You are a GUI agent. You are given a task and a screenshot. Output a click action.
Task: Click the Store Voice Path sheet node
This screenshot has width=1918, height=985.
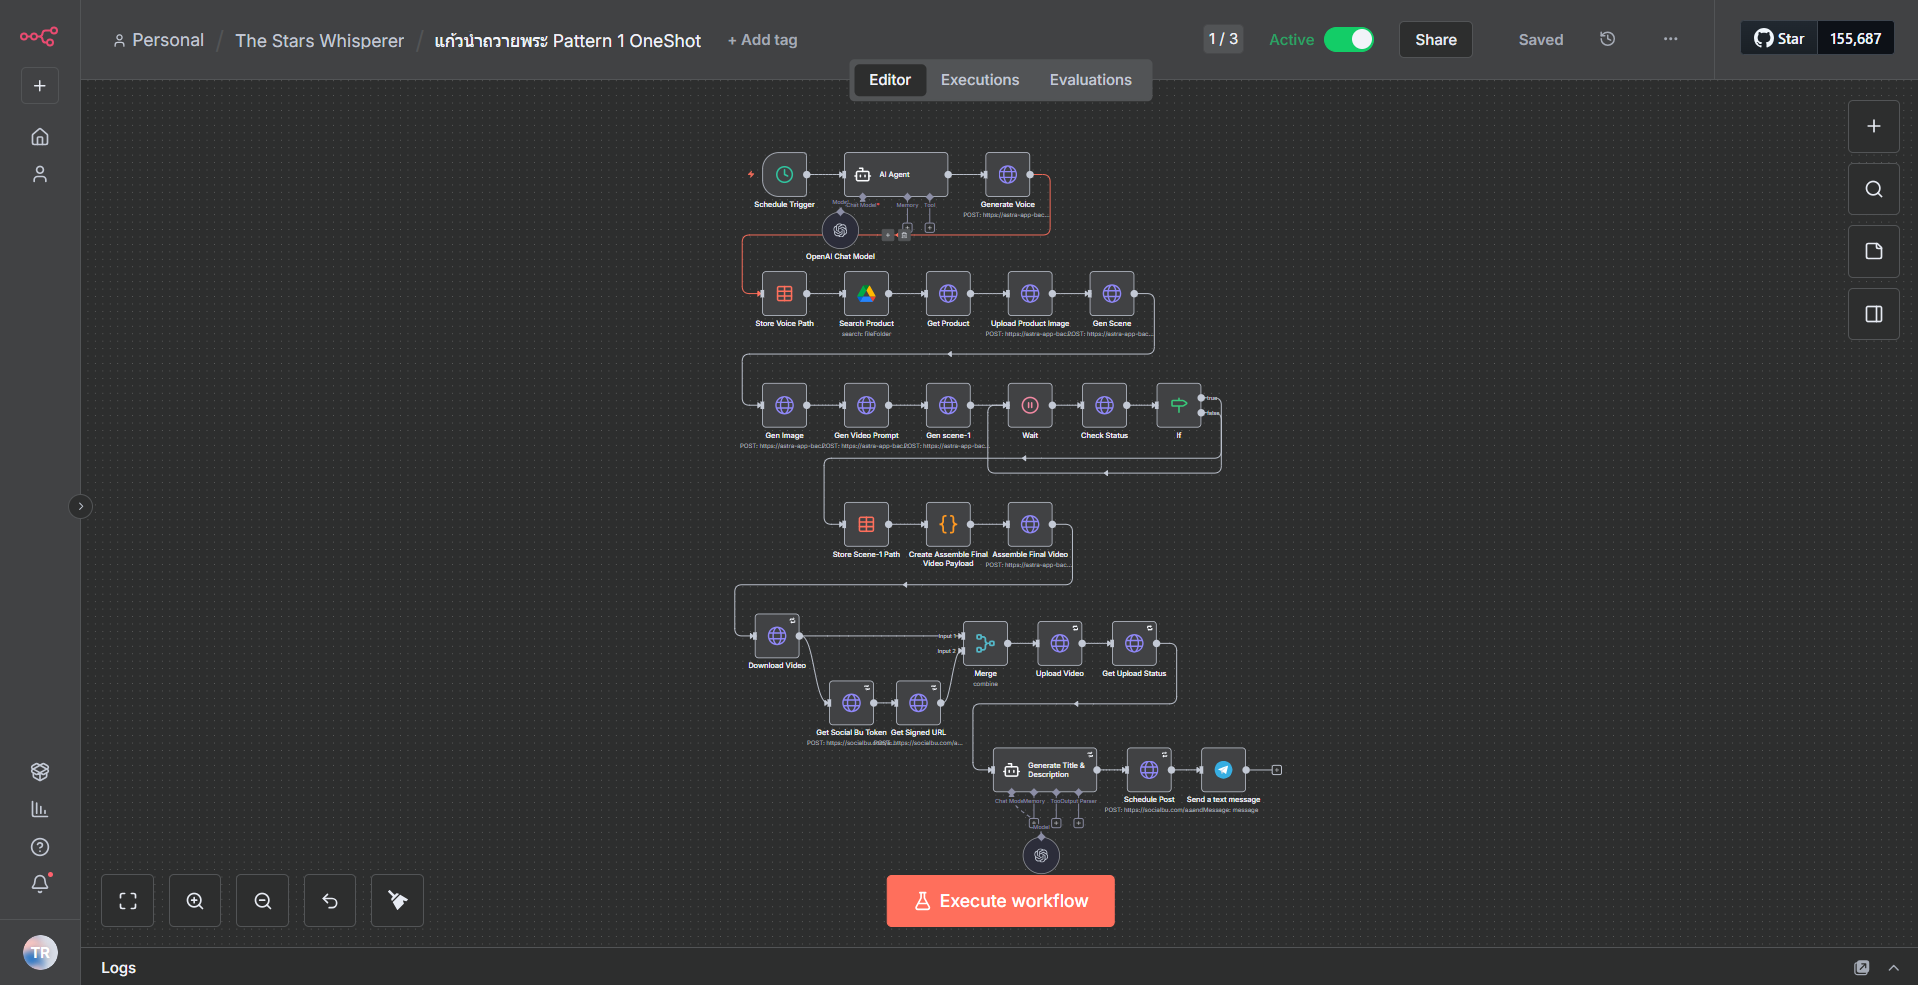pos(784,294)
